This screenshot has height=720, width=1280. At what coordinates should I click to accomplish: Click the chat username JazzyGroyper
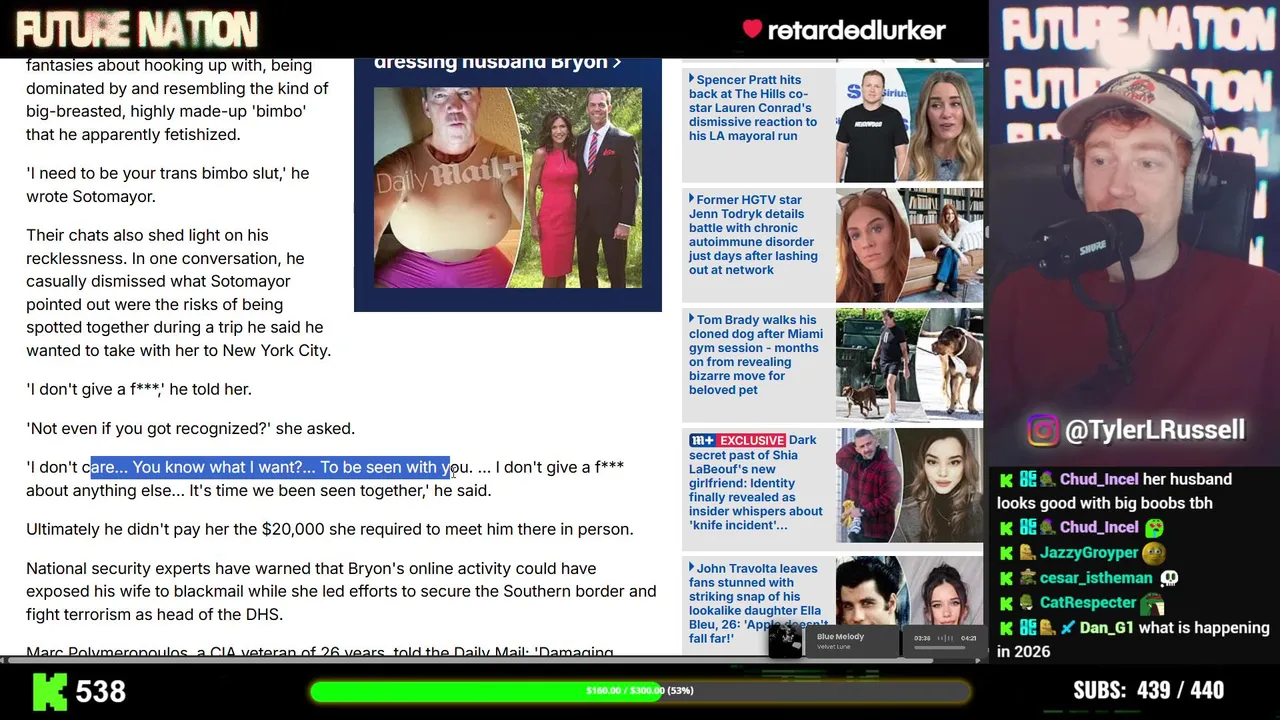coord(1089,553)
